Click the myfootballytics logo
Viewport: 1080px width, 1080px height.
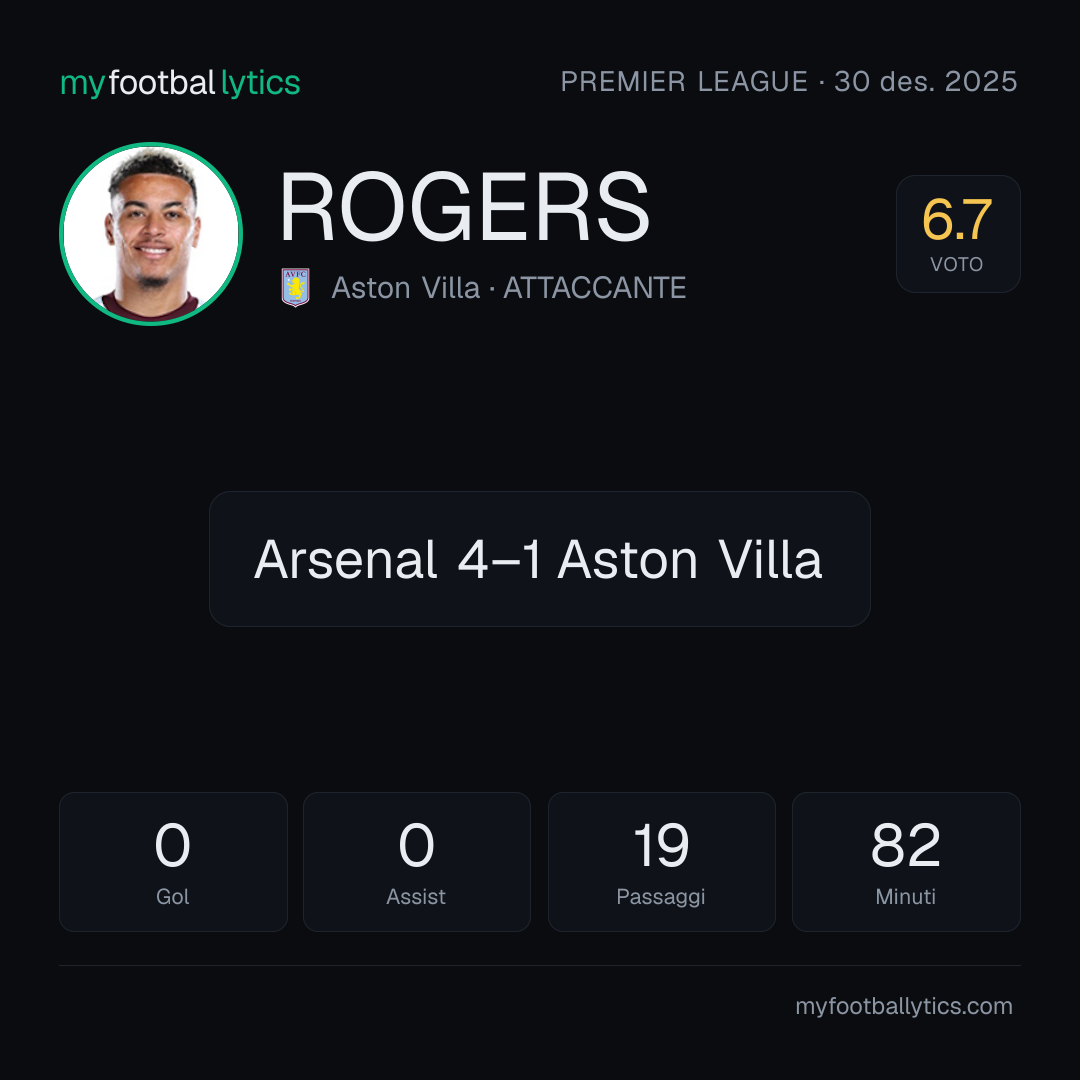(x=180, y=83)
